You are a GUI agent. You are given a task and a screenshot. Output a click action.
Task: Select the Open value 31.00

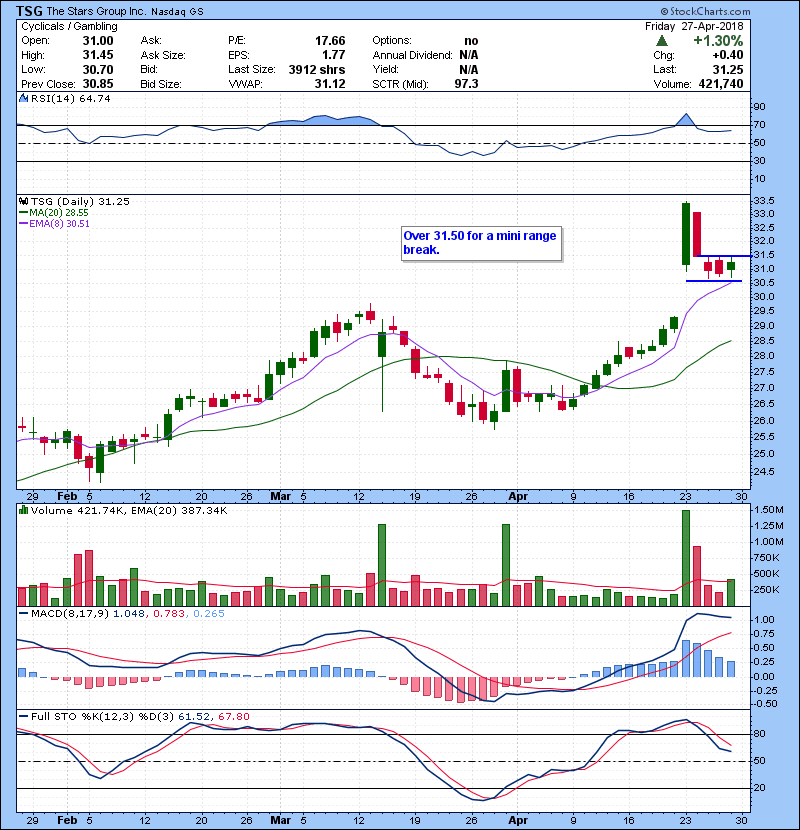(98, 41)
